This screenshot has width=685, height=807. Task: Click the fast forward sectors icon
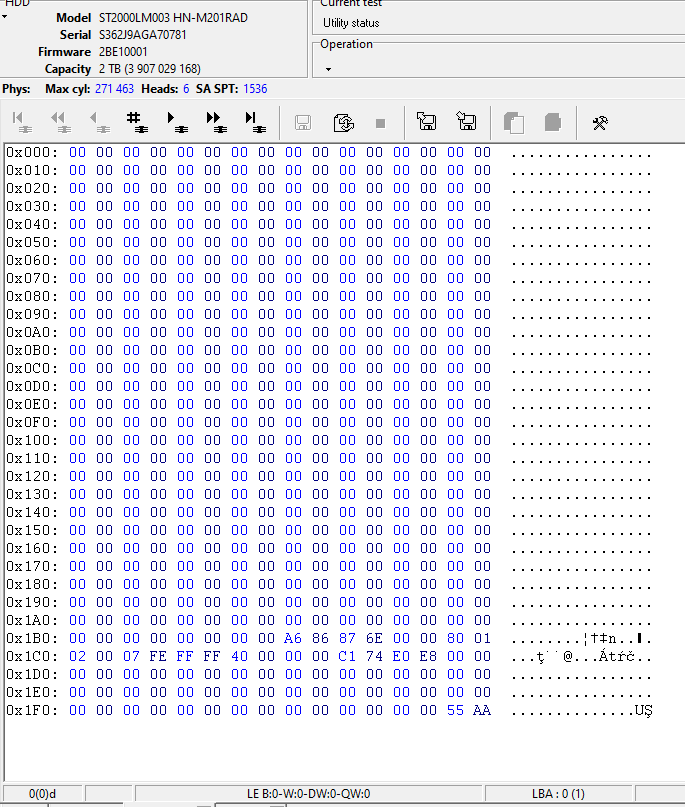pyautogui.click(x=215, y=122)
